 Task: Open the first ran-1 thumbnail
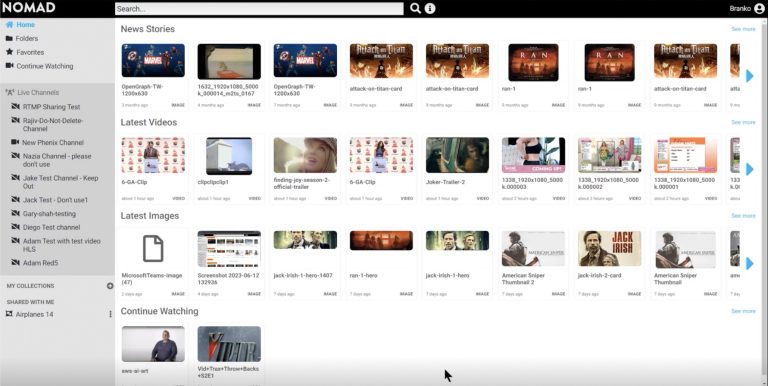(533, 62)
